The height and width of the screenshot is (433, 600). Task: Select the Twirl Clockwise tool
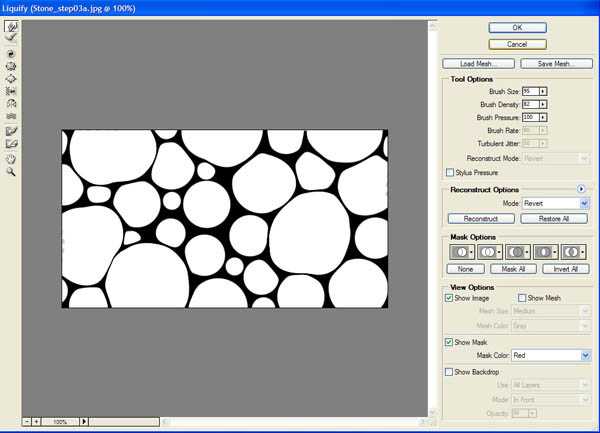pyautogui.click(x=11, y=53)
